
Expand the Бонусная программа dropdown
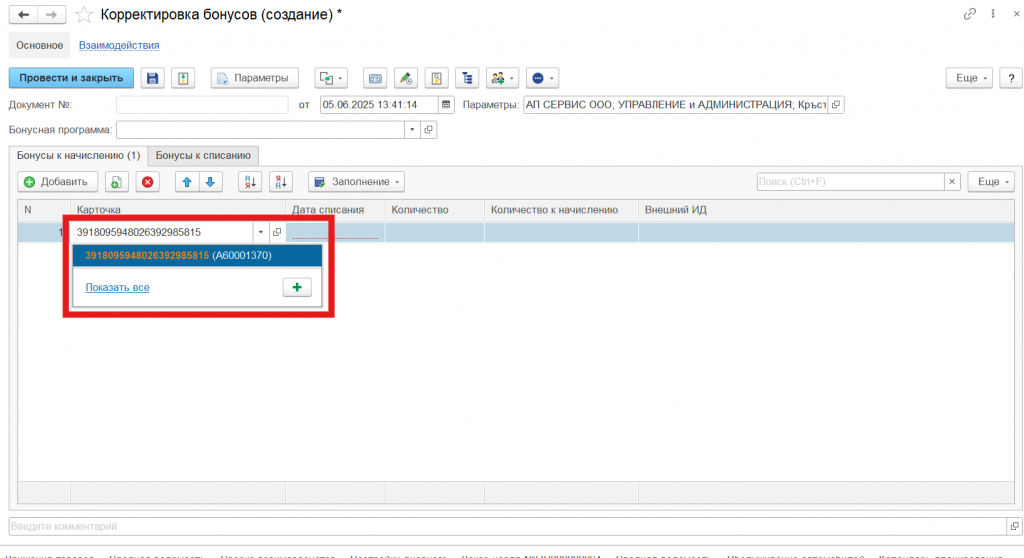pos(411,130)
